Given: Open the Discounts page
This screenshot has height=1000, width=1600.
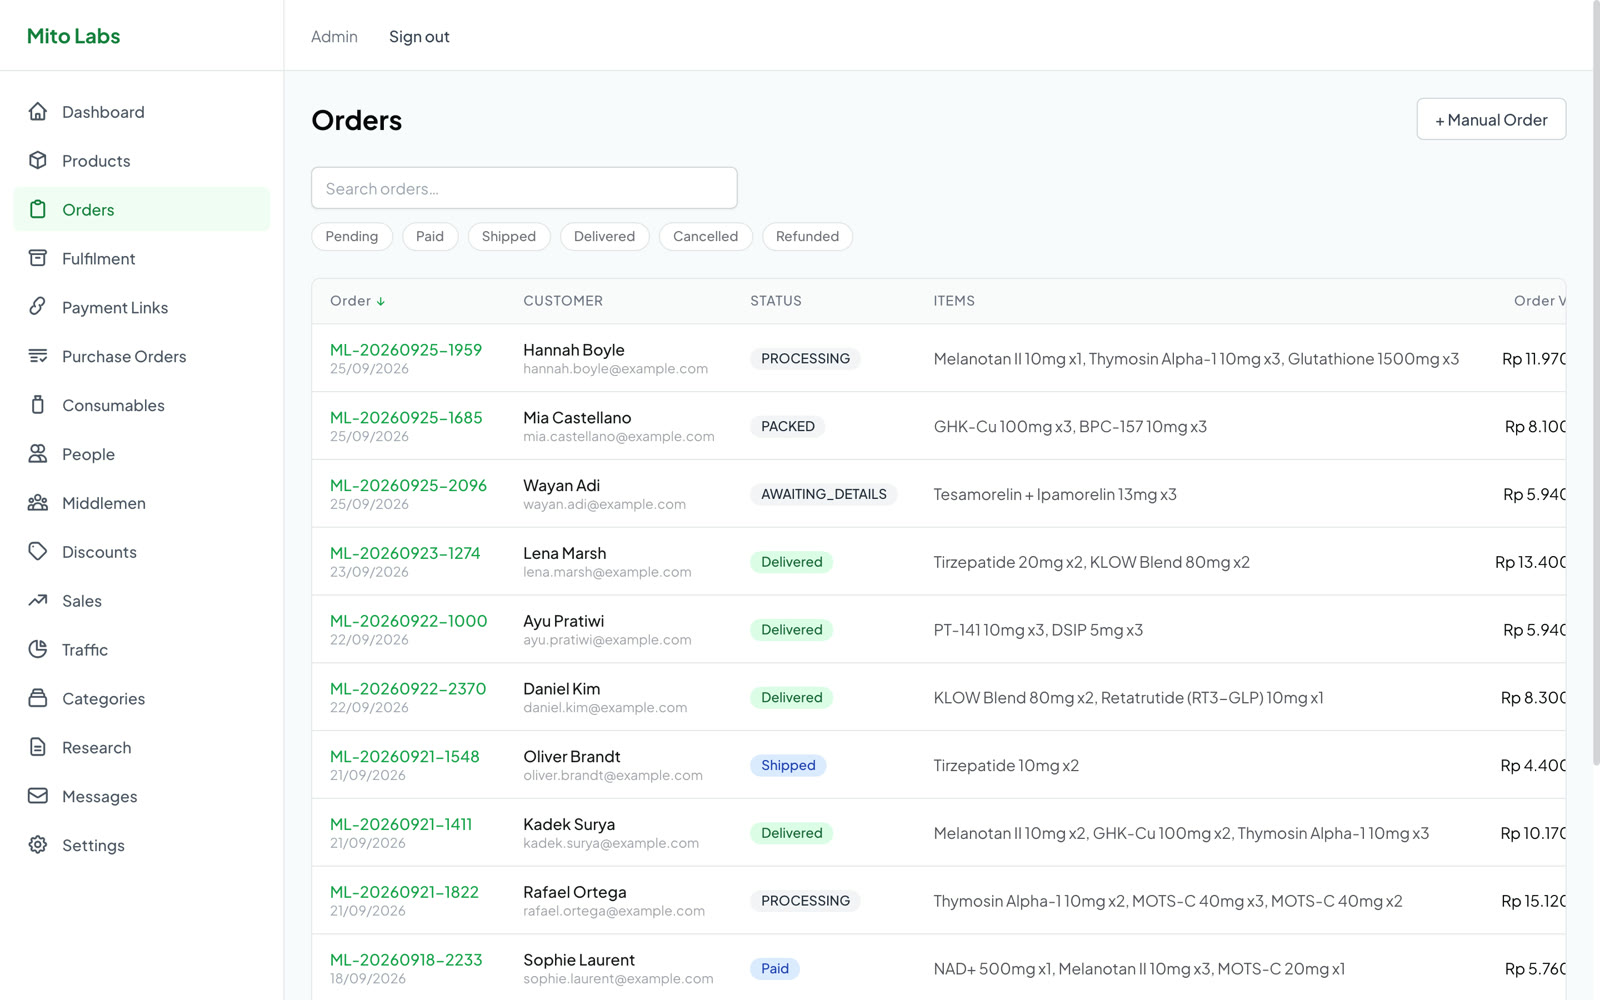Looking at the screenshot, I should tap(142, 552).
